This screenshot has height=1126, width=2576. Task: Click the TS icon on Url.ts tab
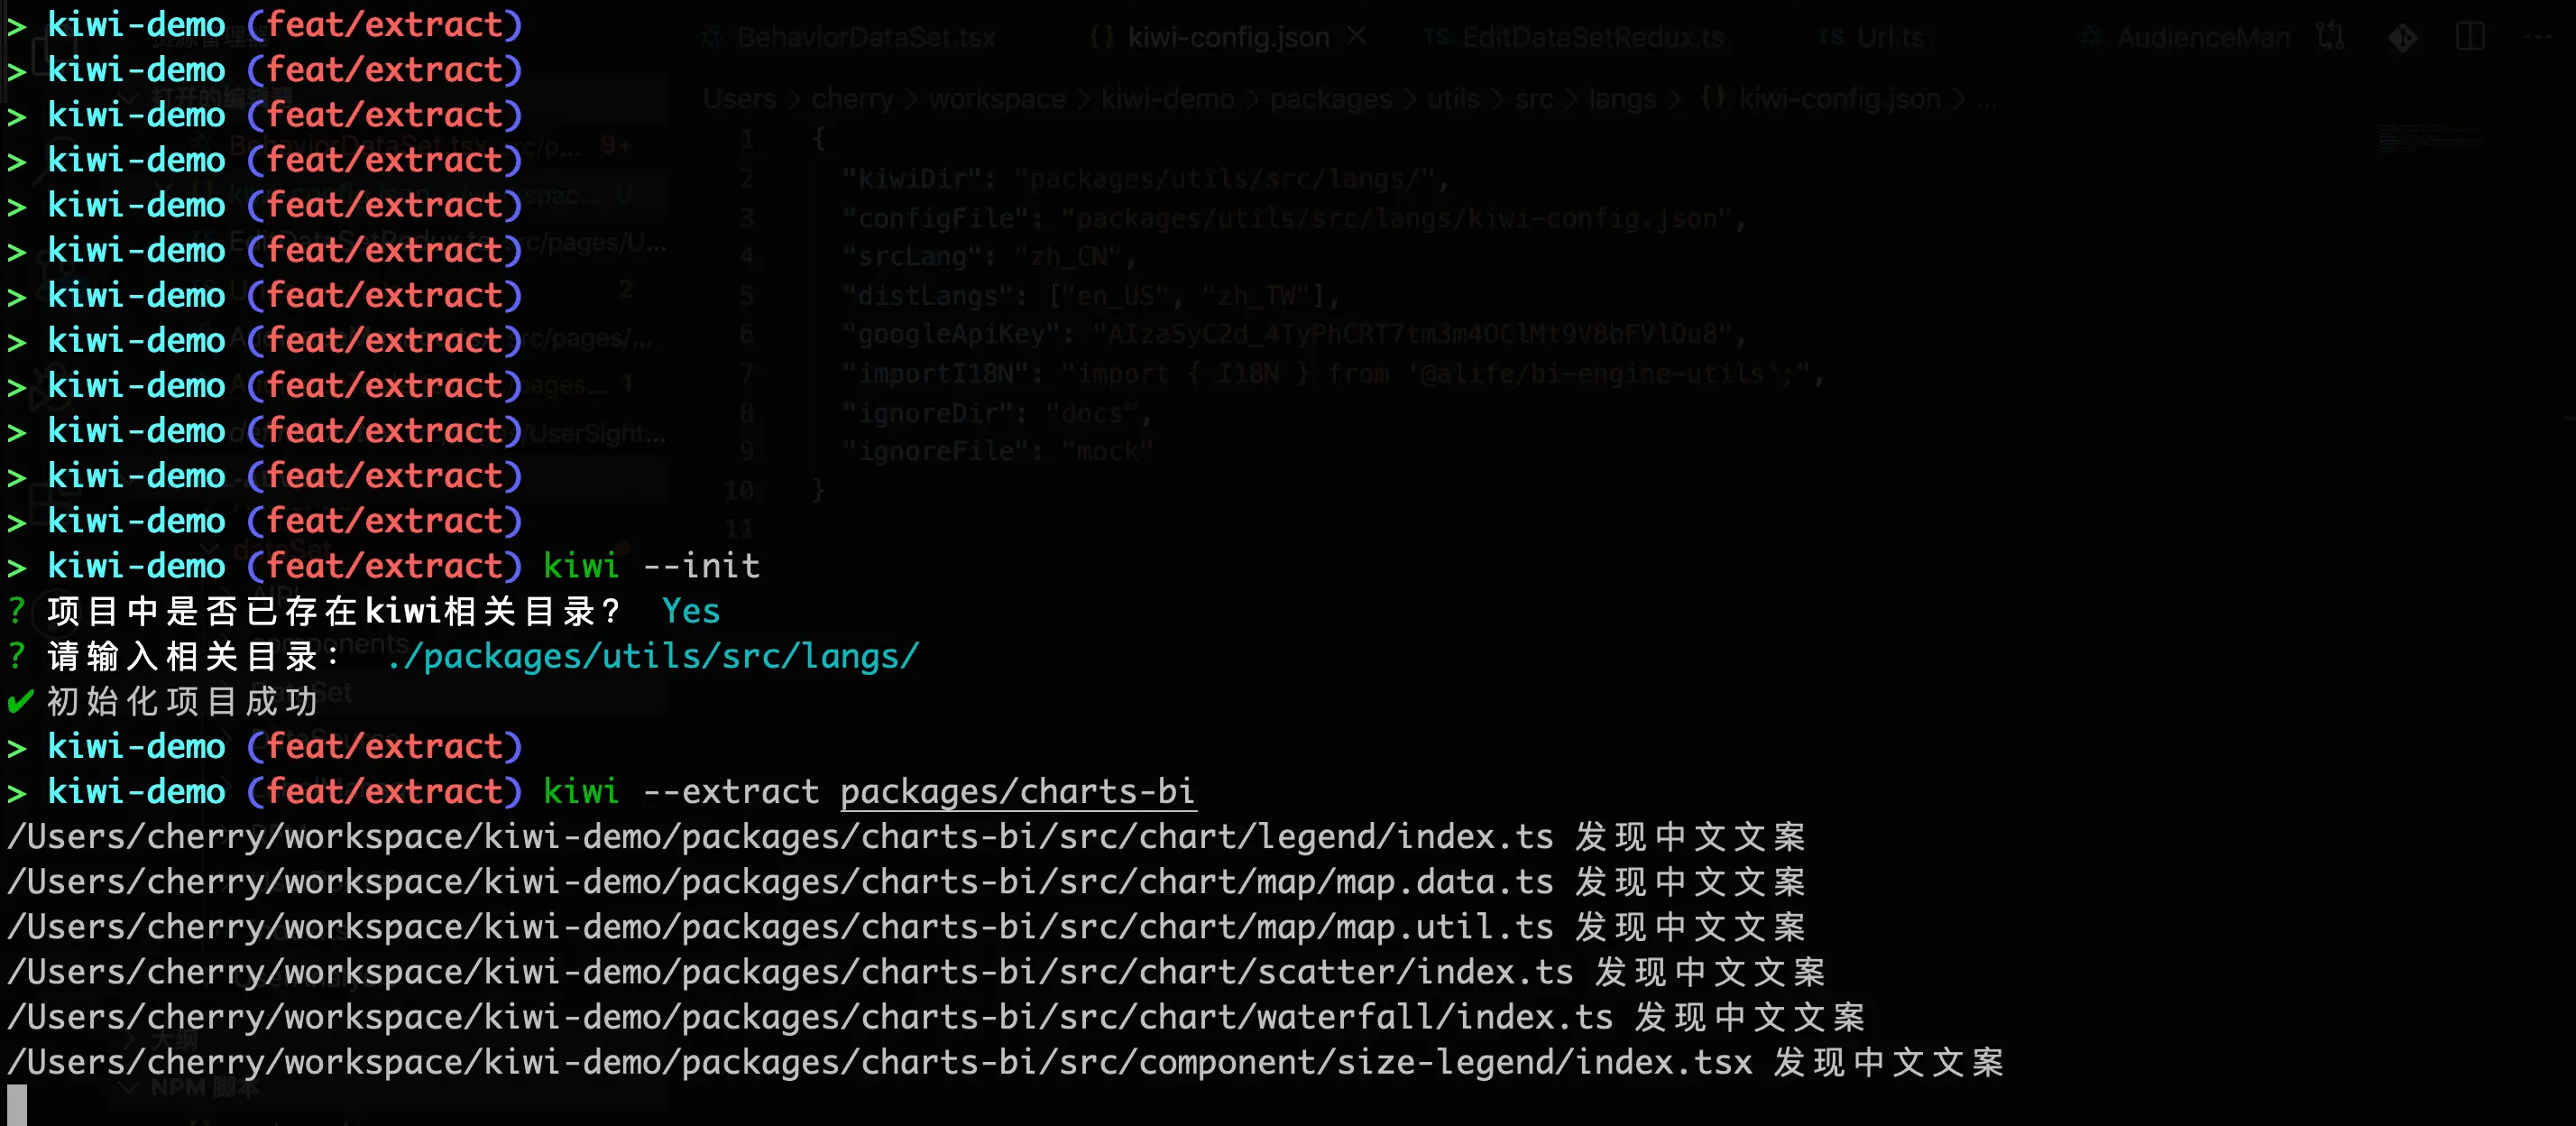(1830, 38)
